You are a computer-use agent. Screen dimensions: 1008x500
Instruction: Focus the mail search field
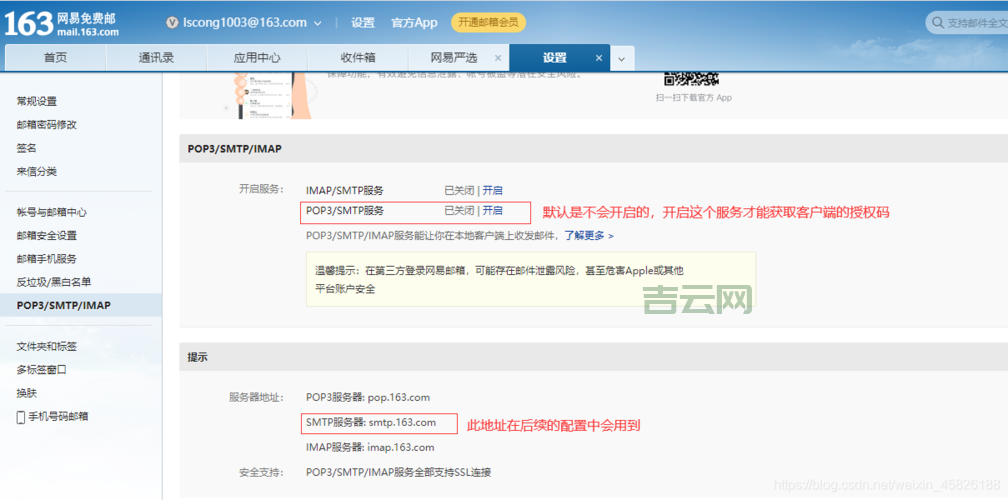tap(968, 23)
